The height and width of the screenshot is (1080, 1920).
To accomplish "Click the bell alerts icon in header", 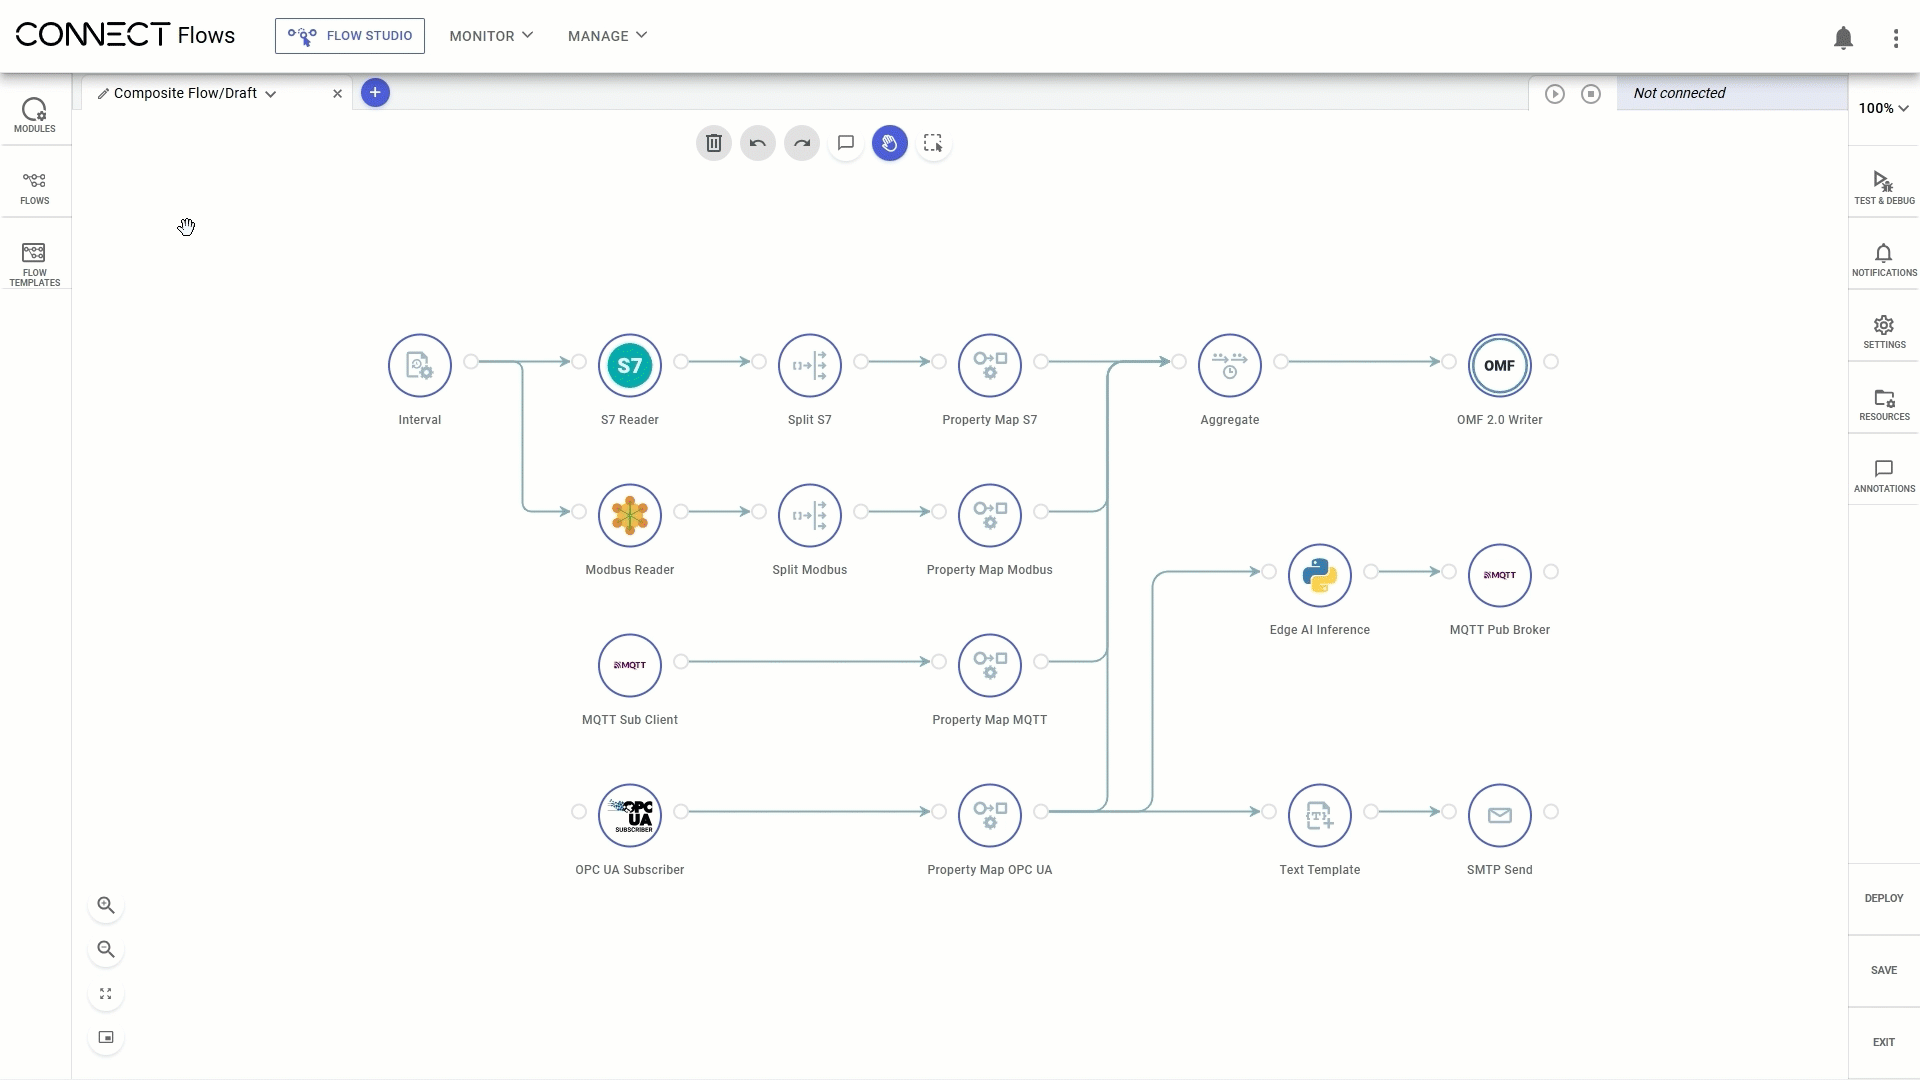I will point(1843,37).
